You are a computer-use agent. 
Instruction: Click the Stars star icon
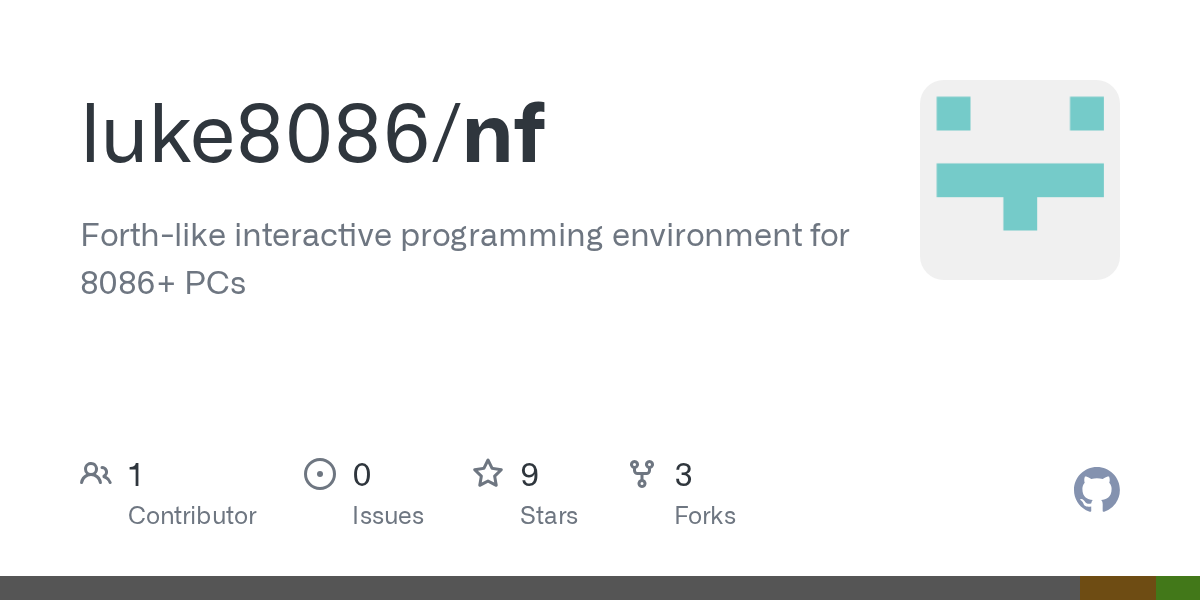[x=488, y=473]
